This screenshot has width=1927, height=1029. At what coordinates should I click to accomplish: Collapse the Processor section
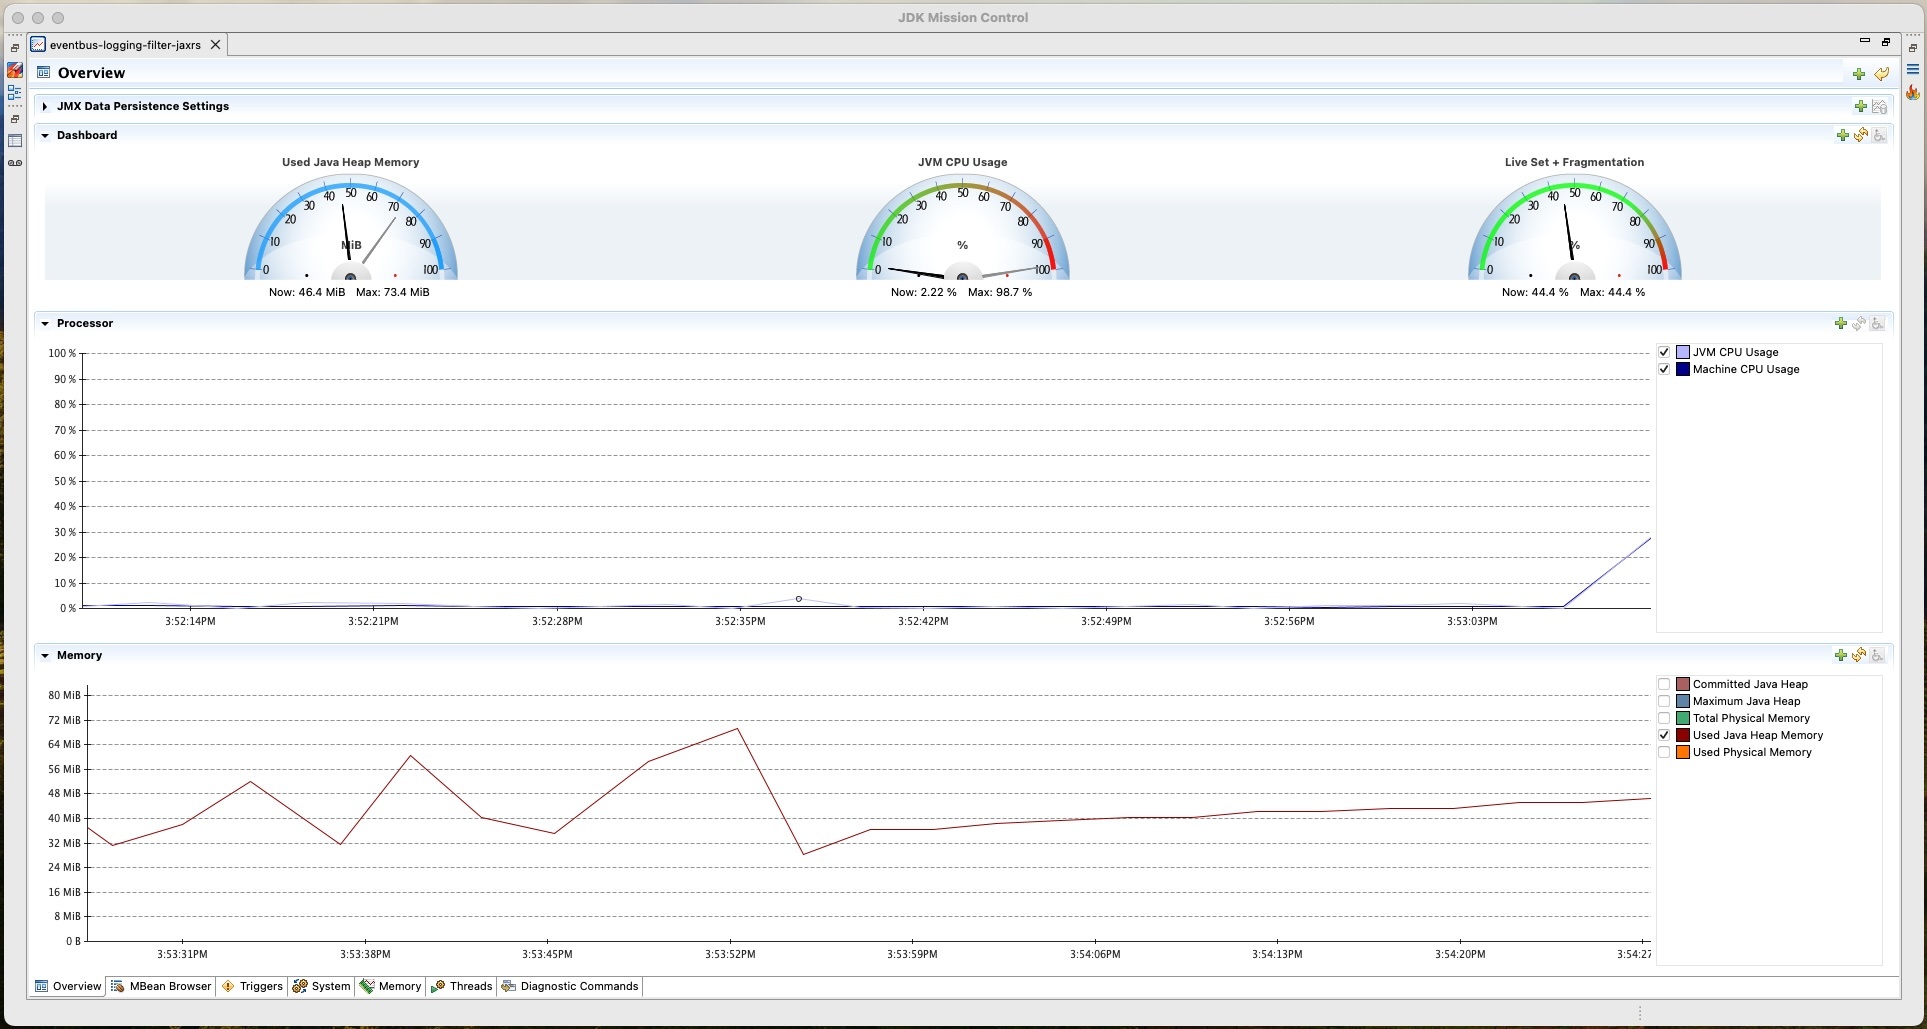45,323
